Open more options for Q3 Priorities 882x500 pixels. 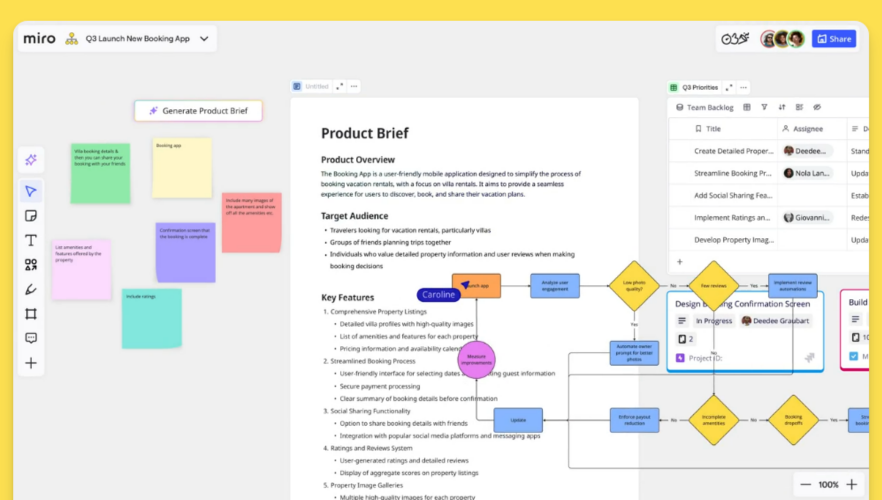coord(744,87)
